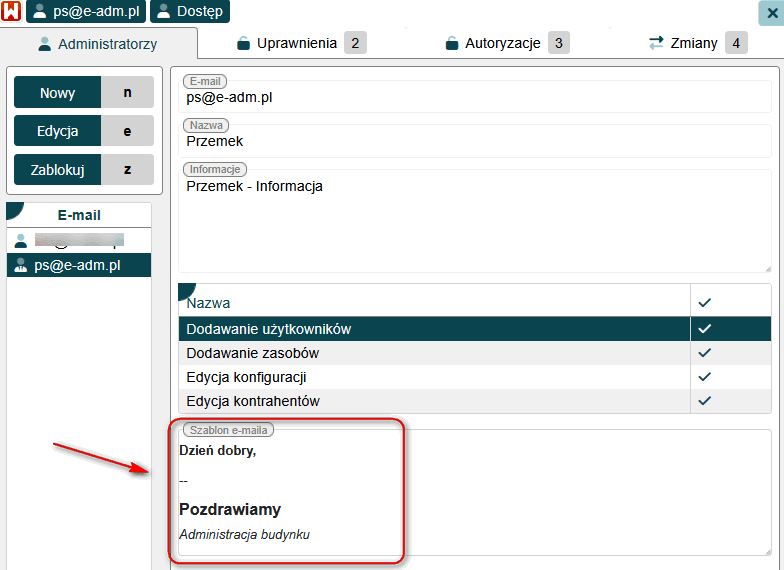Click the Uprawnienia padlock icon

coord(243,43)
